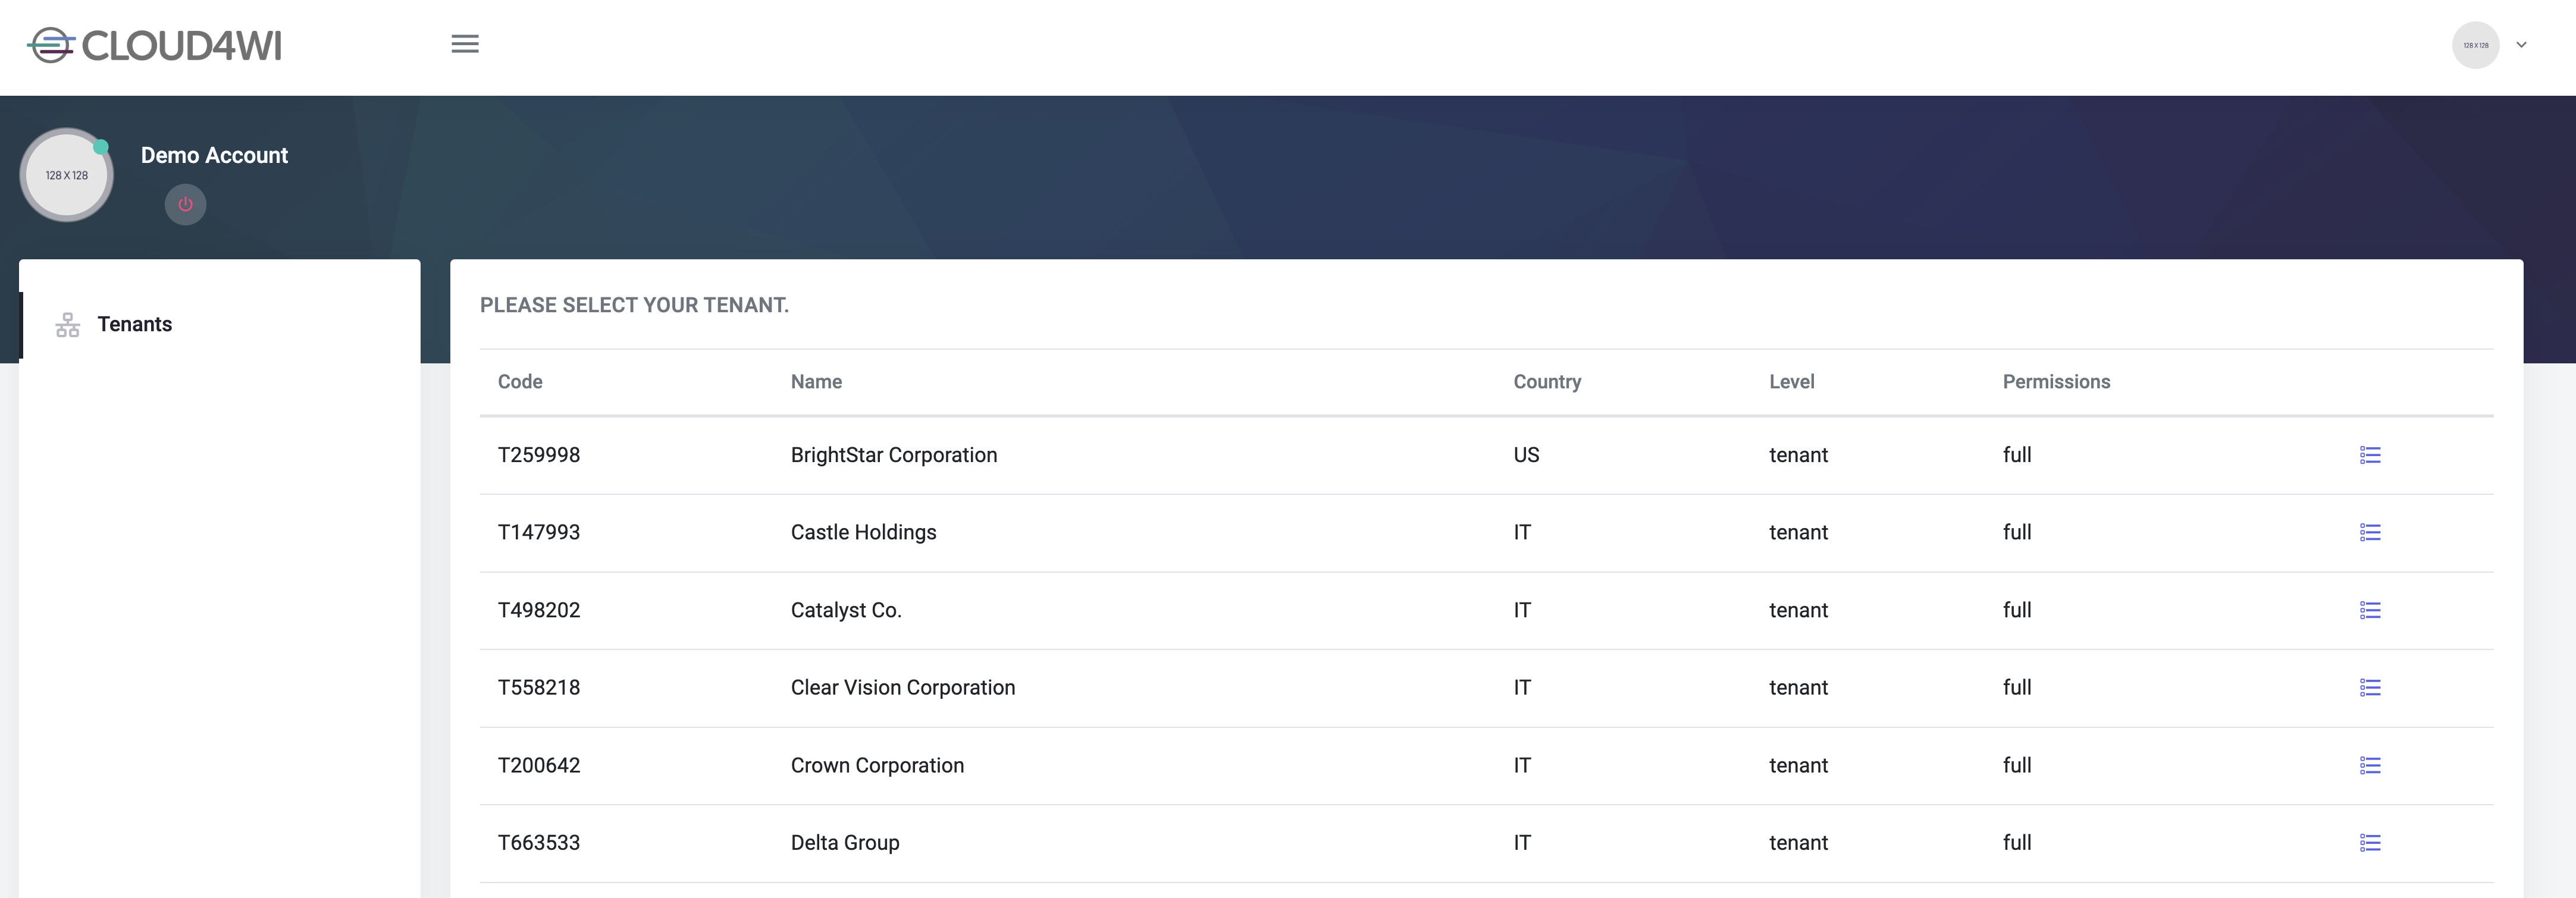The height and width of the screenshot is (898, 2576).
Task: Open the list icon for Catalyst Co.
Action: pyautogui.click(x=2370, y=610)
